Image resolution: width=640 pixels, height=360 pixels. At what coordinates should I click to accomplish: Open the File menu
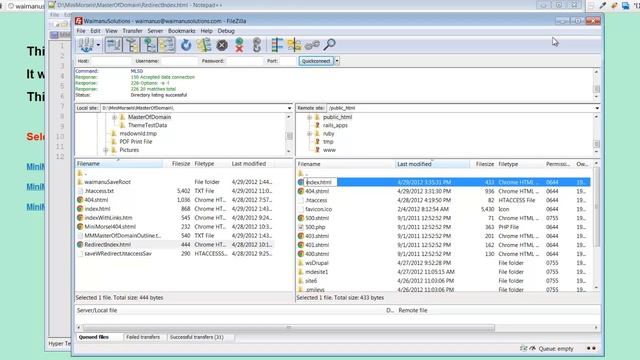81,31
